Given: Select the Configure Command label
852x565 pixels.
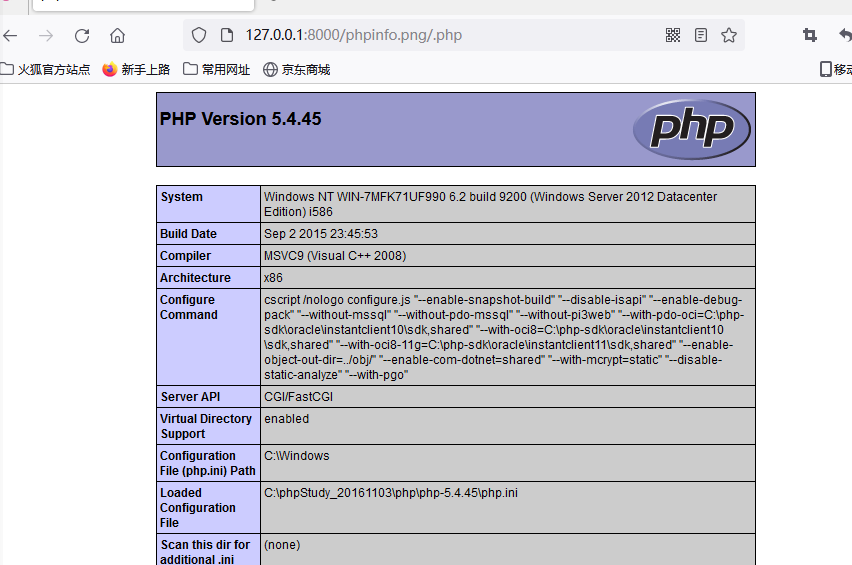Looking at the screenshot, I should click(189, 307).
